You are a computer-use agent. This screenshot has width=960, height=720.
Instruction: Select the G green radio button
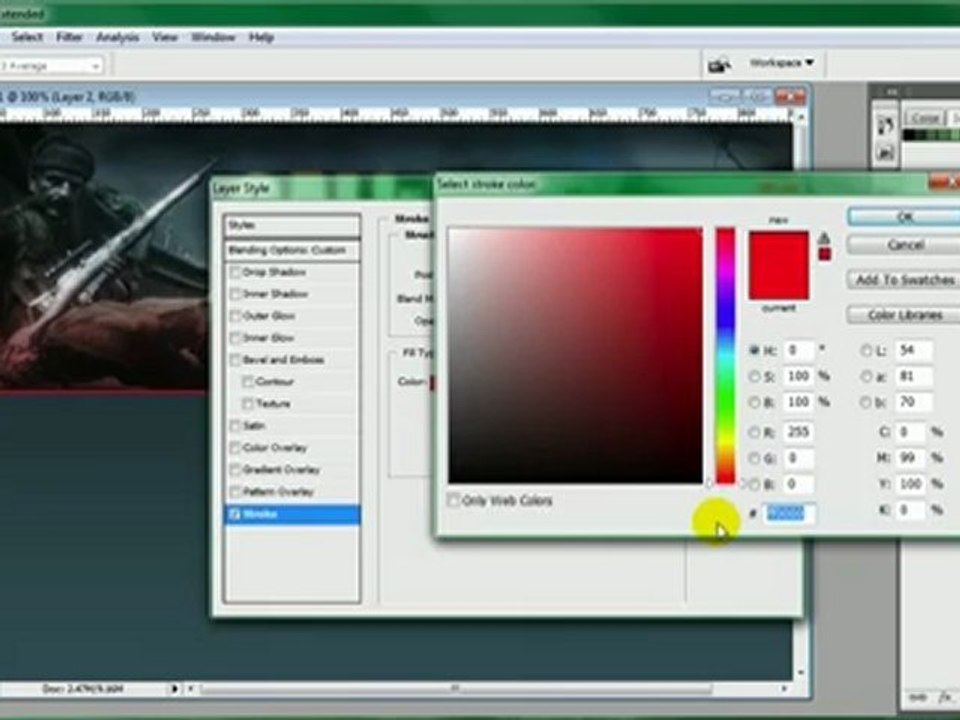(x=755, y=458)
